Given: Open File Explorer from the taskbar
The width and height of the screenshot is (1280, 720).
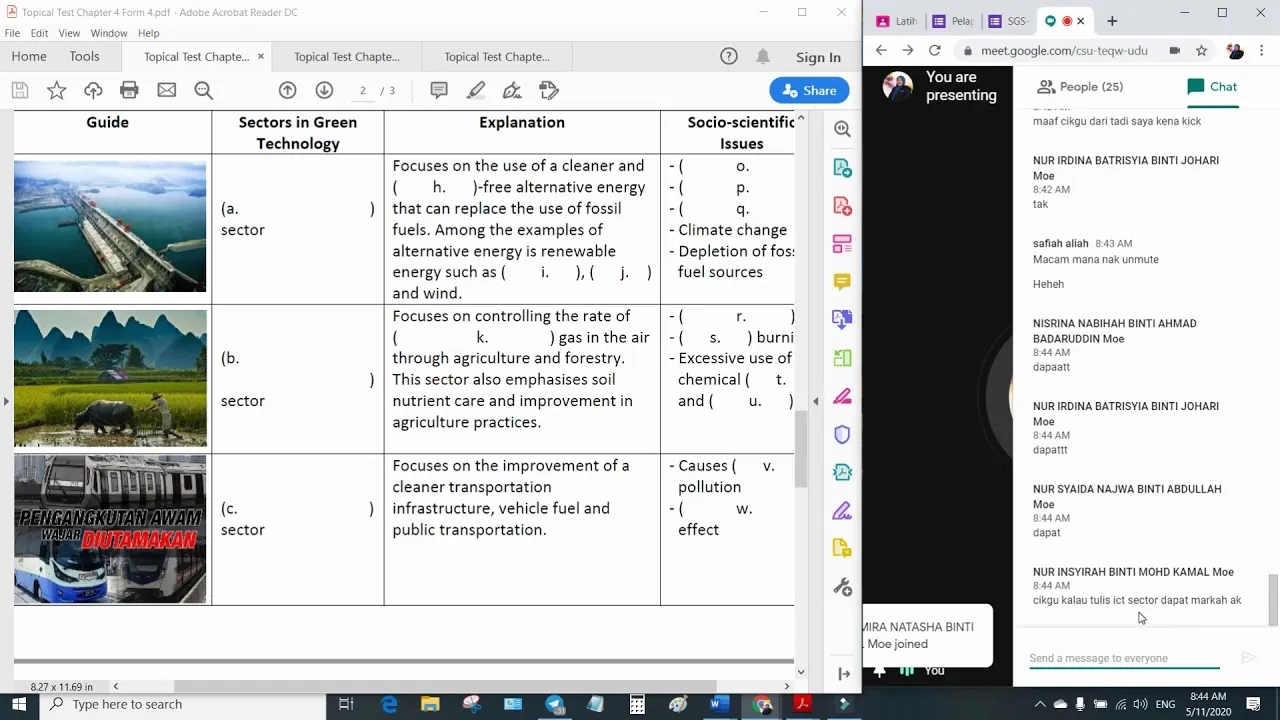Looking at the screenshot, I should (x=430, y=705).
